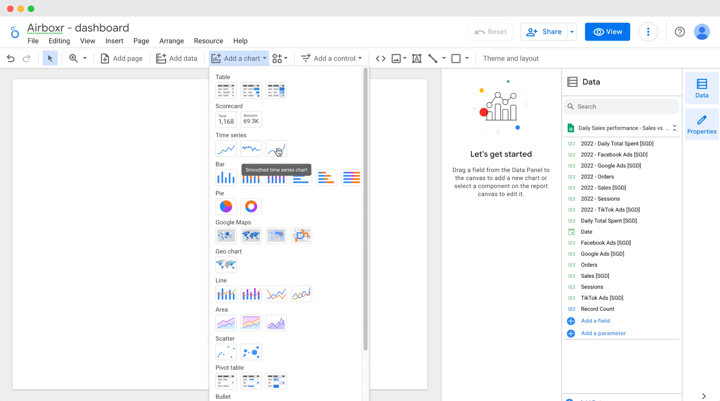
Task: Select the first Pivot table chart
Action: pos(226,381)
